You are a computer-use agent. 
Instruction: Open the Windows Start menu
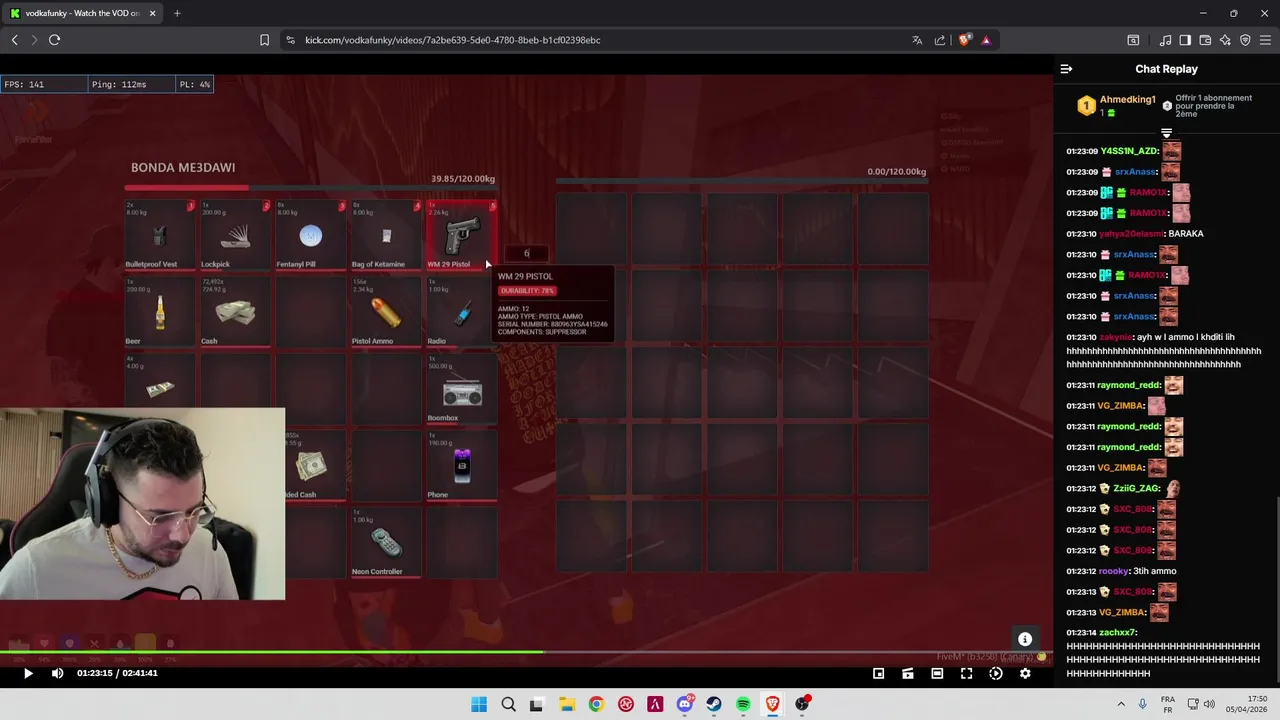pos(479,704)
